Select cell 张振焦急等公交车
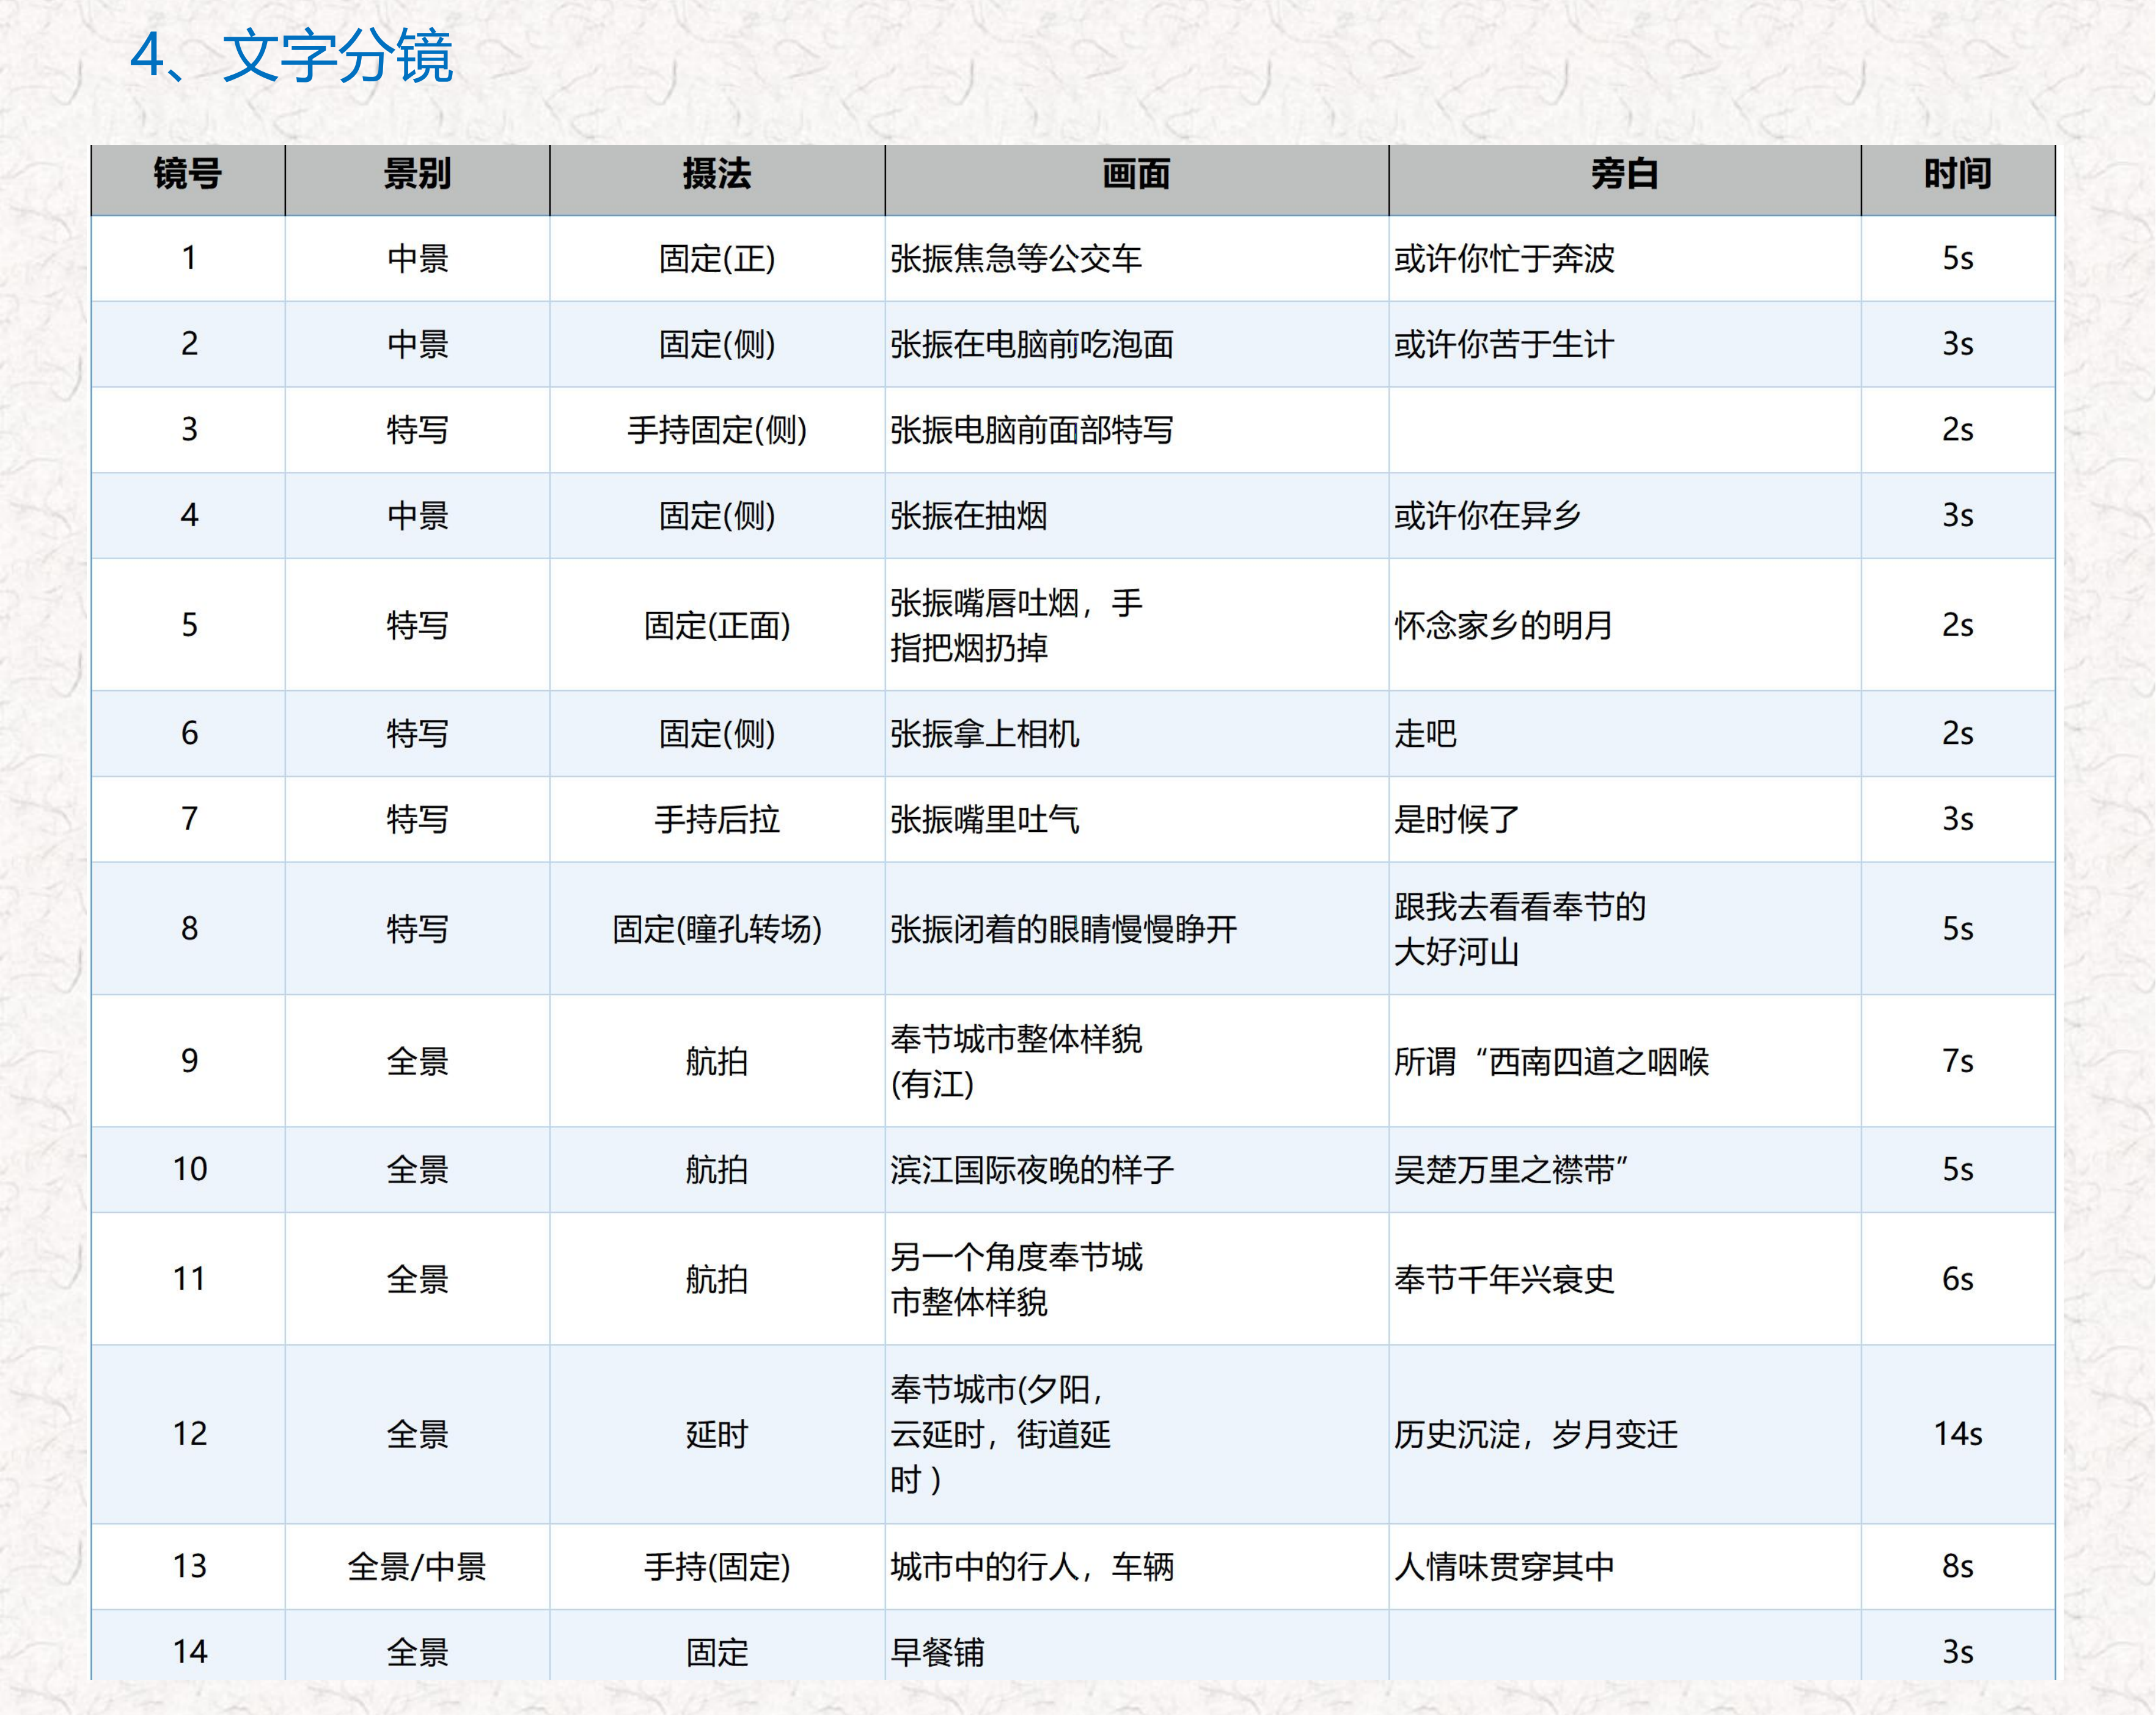The image size is (2156, 1715). tap(1016, 259)
